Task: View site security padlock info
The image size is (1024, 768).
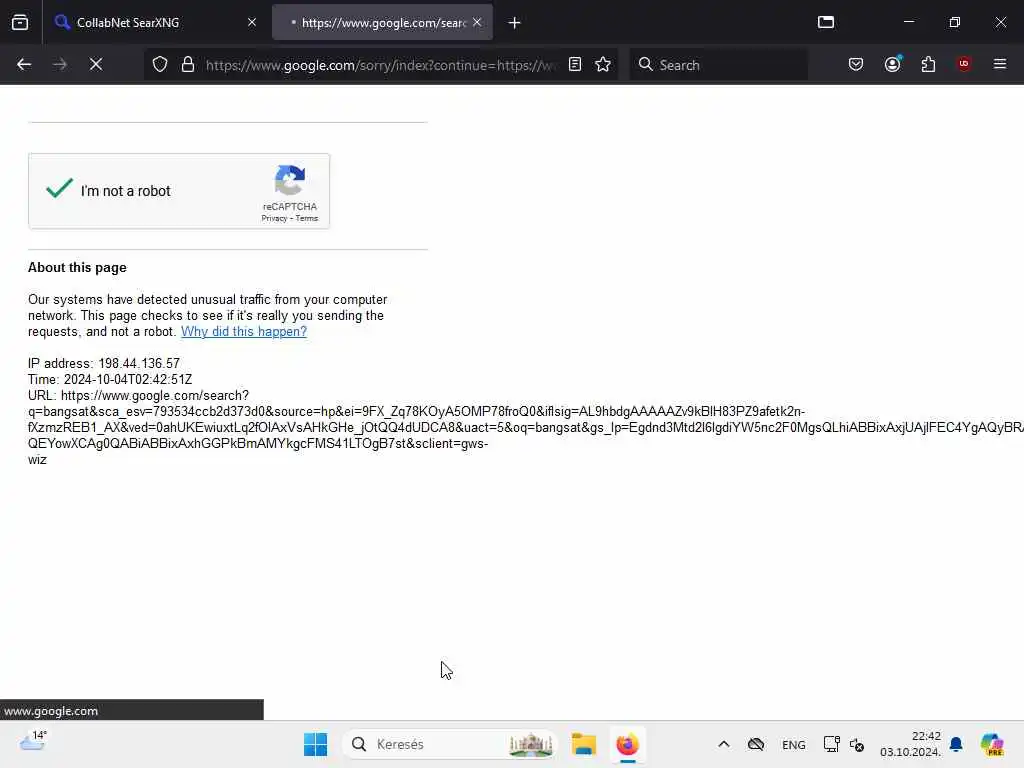Action: tap(188, 64)
